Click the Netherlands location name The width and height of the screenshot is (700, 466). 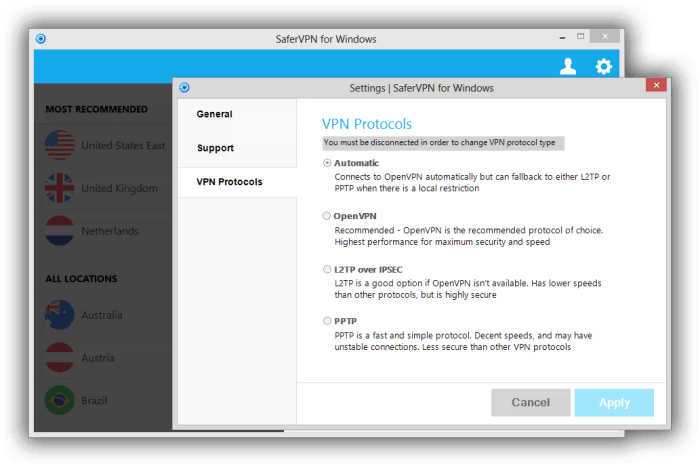coord(110,231)
